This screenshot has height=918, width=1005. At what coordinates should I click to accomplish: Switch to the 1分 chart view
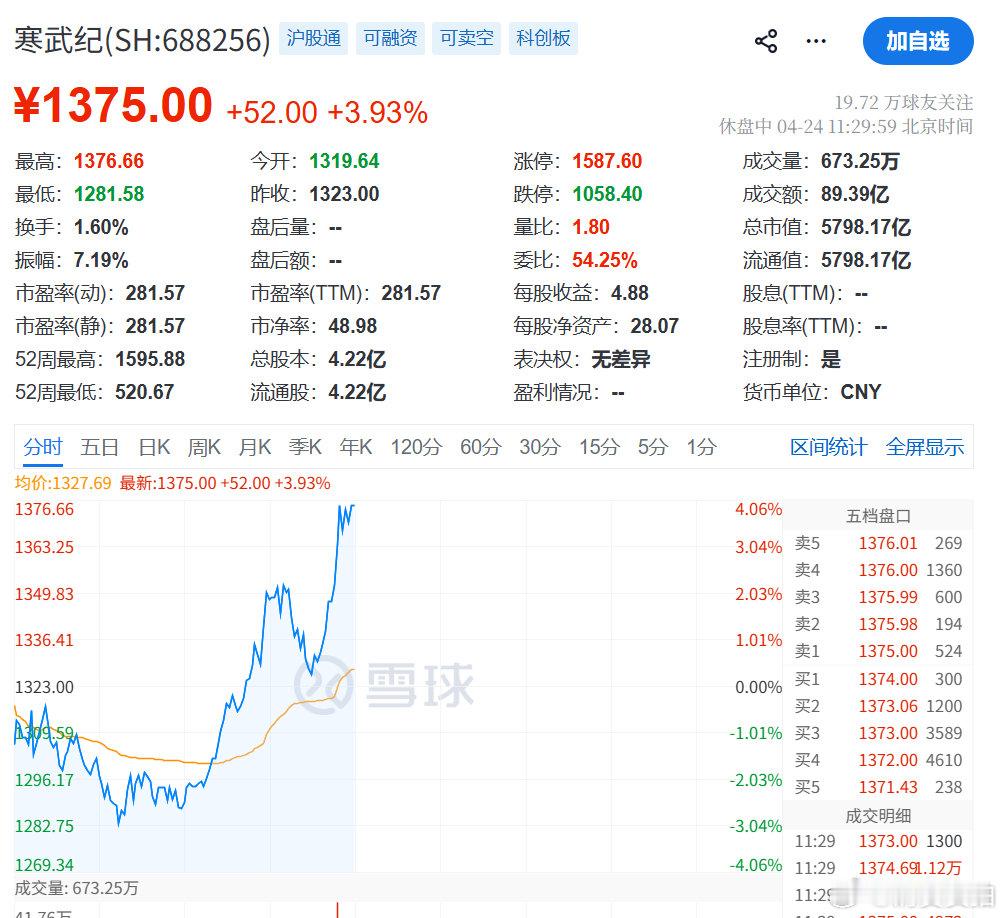[x=701, y=448]
